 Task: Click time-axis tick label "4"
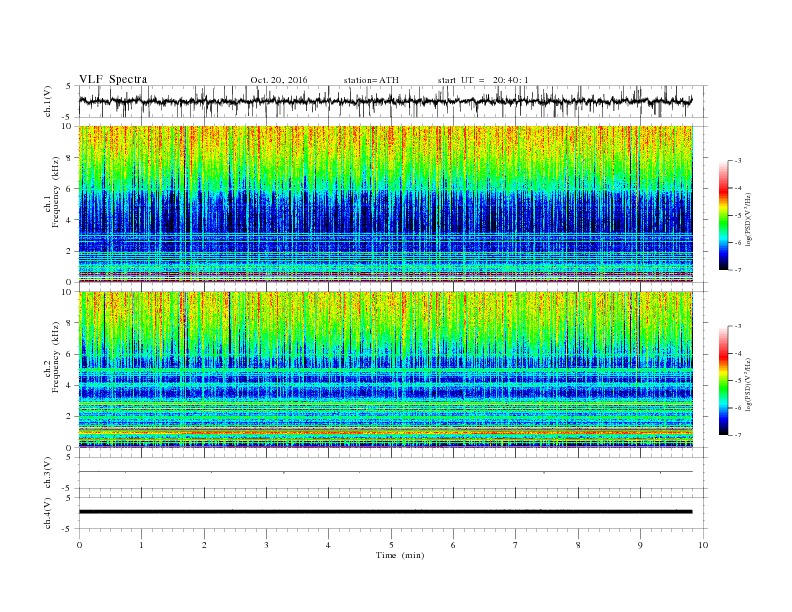[x=328, y=545]
